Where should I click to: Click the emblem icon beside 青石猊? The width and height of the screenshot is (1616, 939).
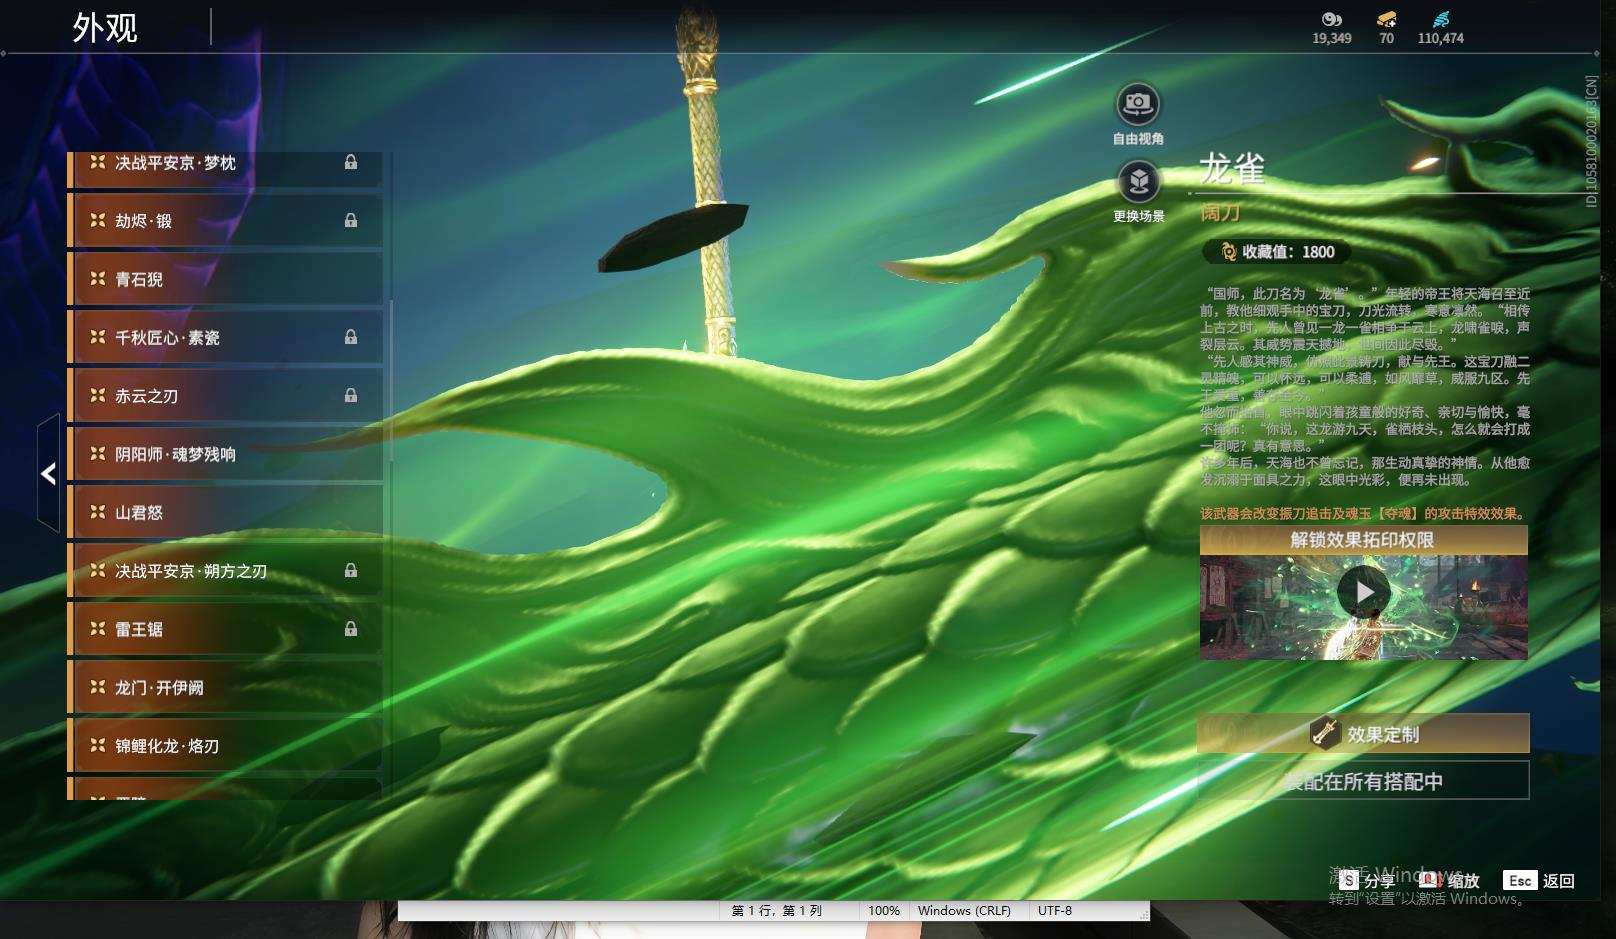pyautogui.click(x=98, y=279)
